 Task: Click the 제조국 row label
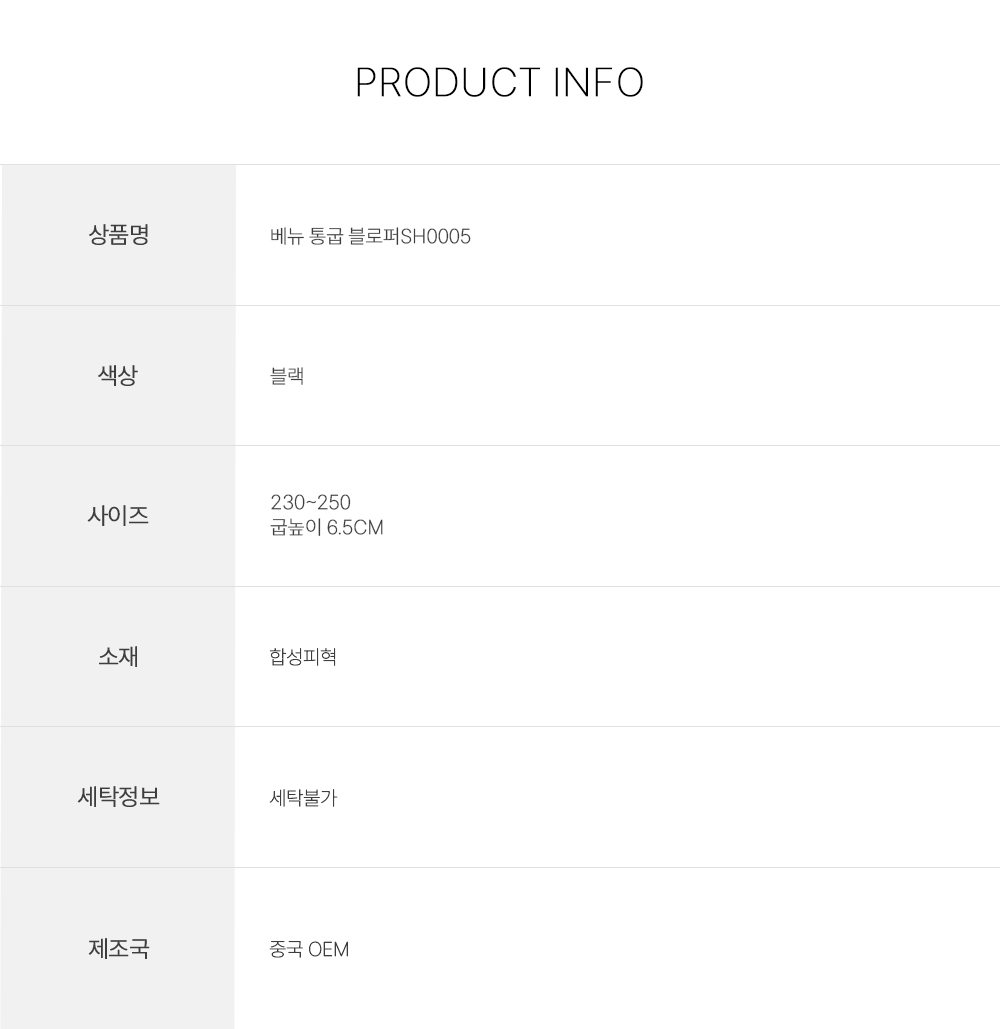pos(118,948)
